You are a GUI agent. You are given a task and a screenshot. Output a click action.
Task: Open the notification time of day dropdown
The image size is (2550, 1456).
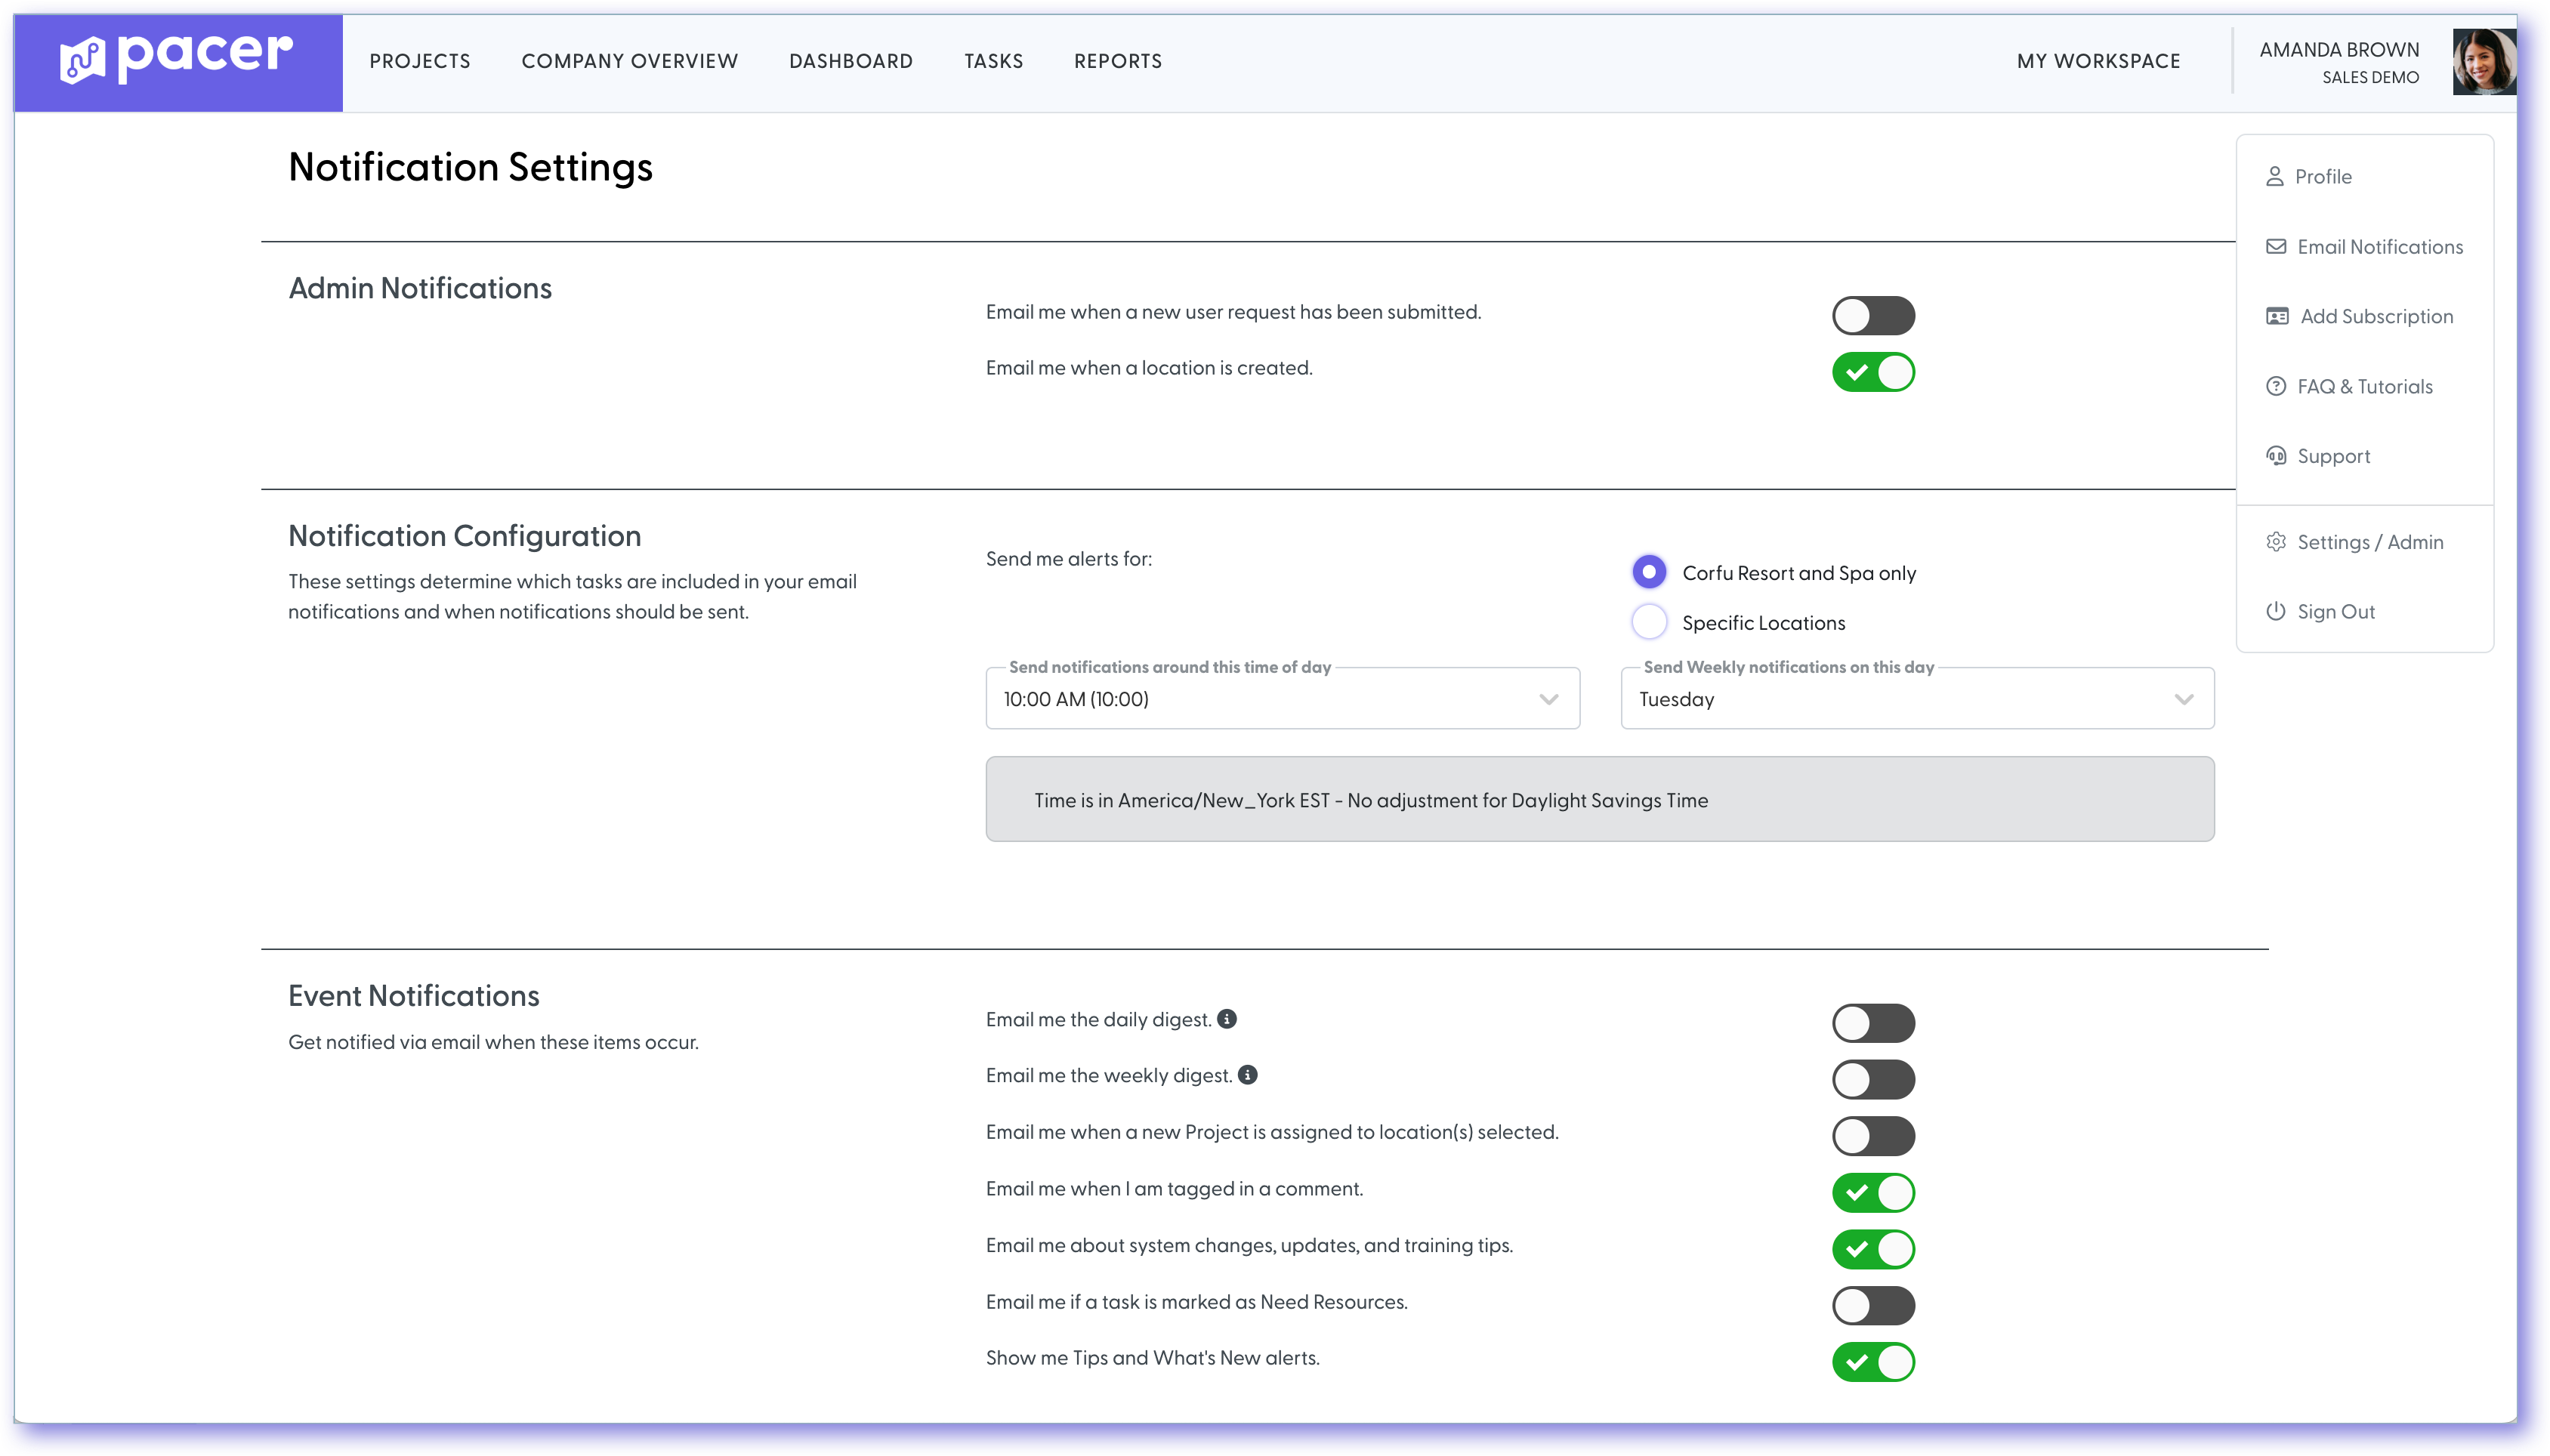[1282, 699]
